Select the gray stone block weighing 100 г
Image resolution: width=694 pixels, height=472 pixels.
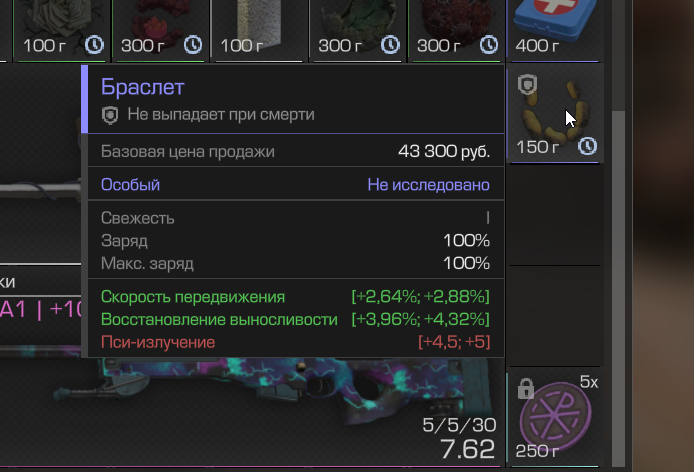[257, 30]
